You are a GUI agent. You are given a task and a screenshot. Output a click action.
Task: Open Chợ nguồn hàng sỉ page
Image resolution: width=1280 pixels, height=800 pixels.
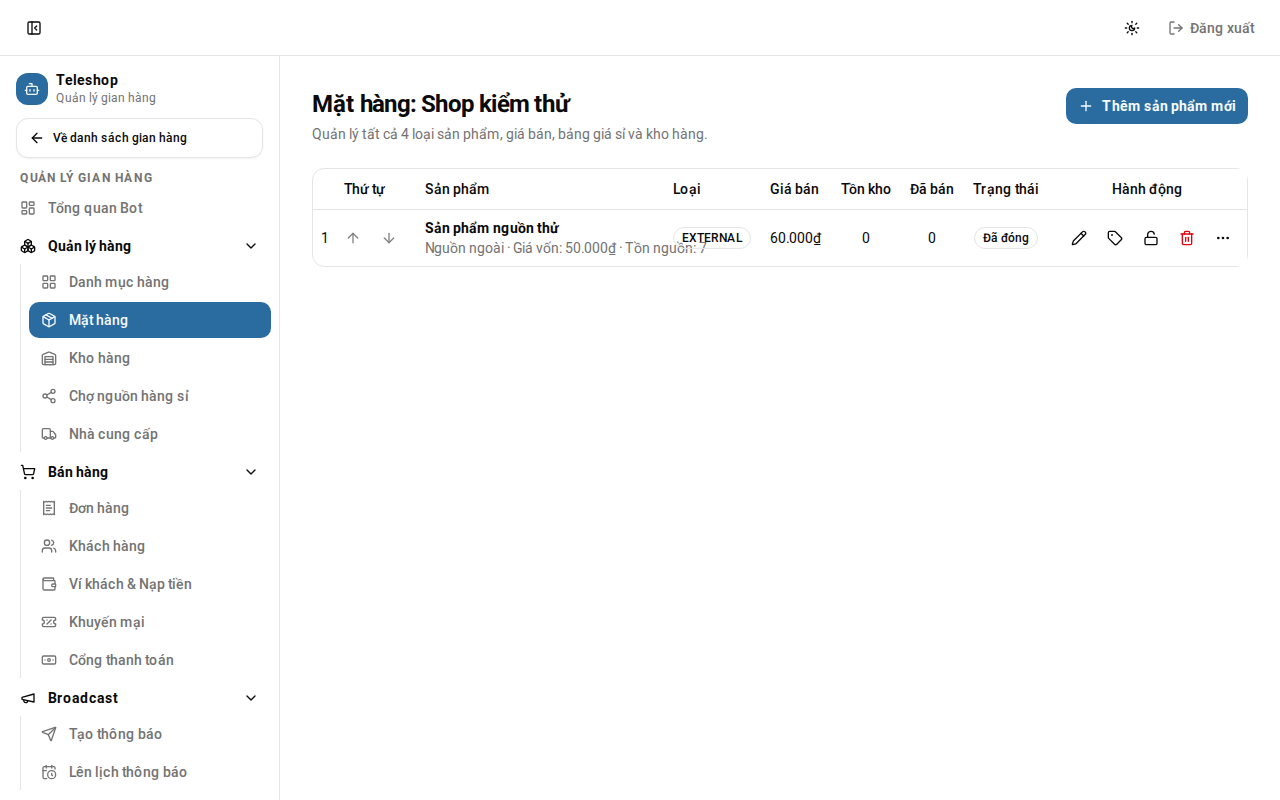150,396
